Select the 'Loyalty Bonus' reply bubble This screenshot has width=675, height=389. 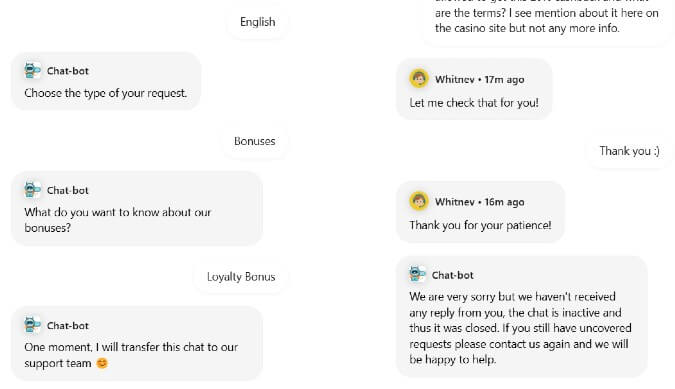[241, 277]
